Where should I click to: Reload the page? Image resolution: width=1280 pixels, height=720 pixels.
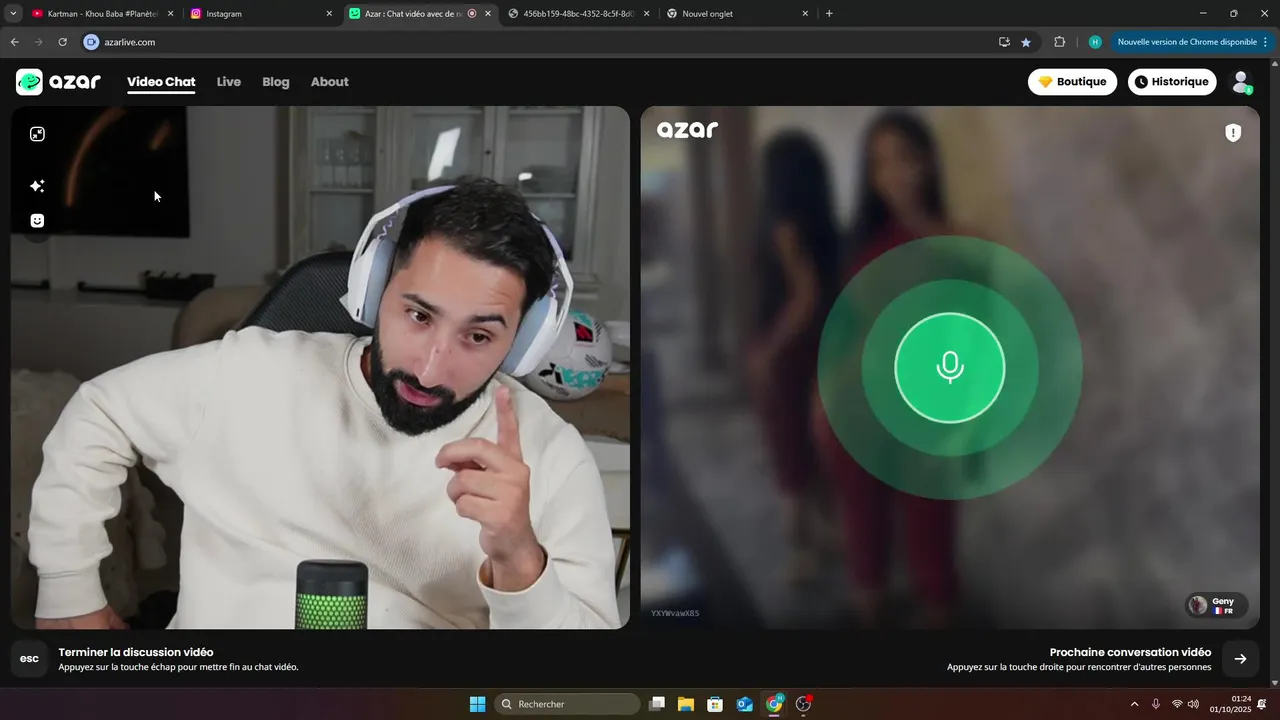point(62,42)
